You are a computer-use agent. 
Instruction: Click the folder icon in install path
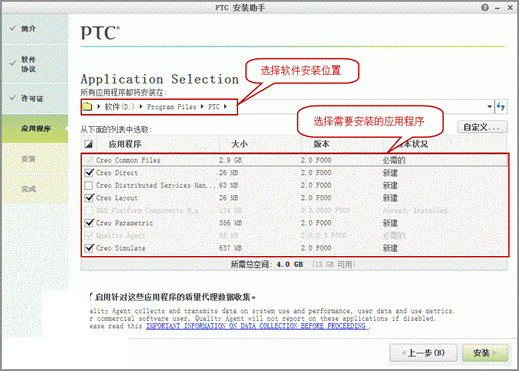coord(87,107)
